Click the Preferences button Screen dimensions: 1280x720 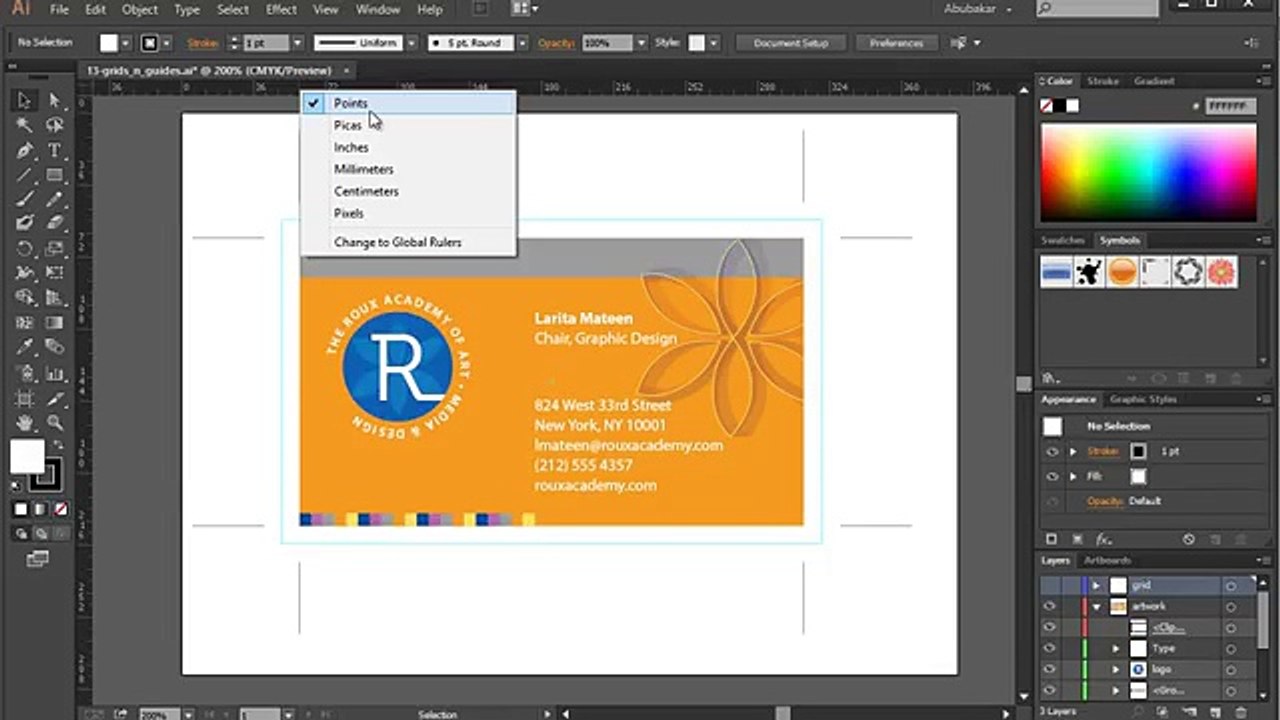click(896, 43)
